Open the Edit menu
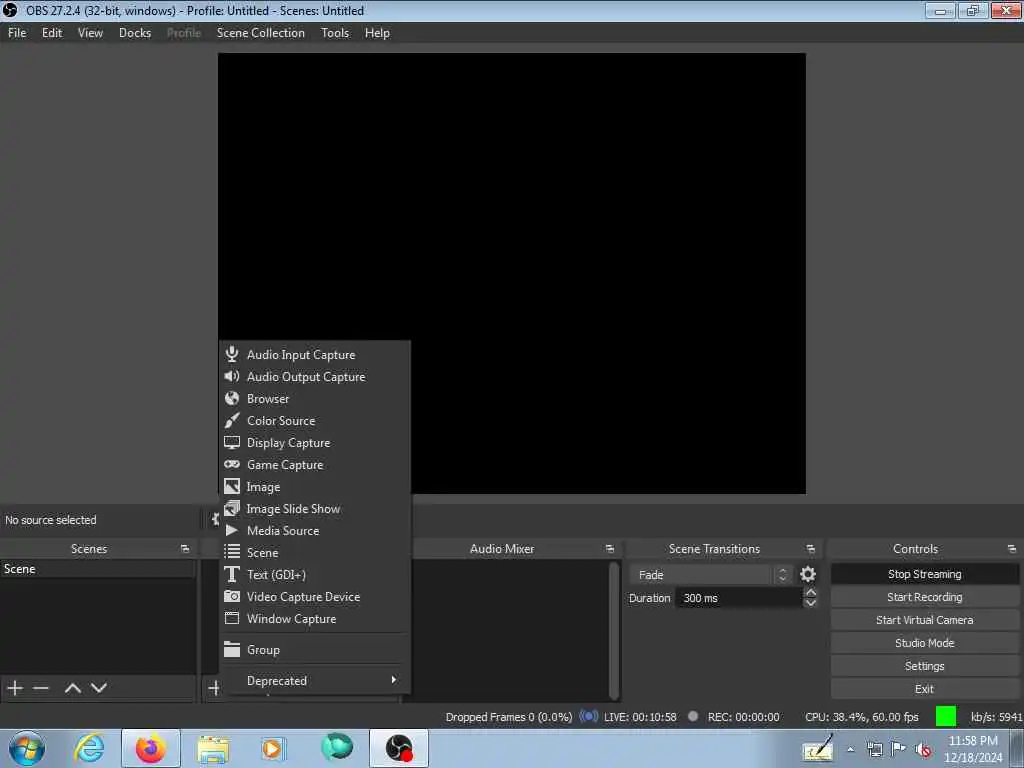Viewport: 1024px width, 768px height. (x=52, y=33)
